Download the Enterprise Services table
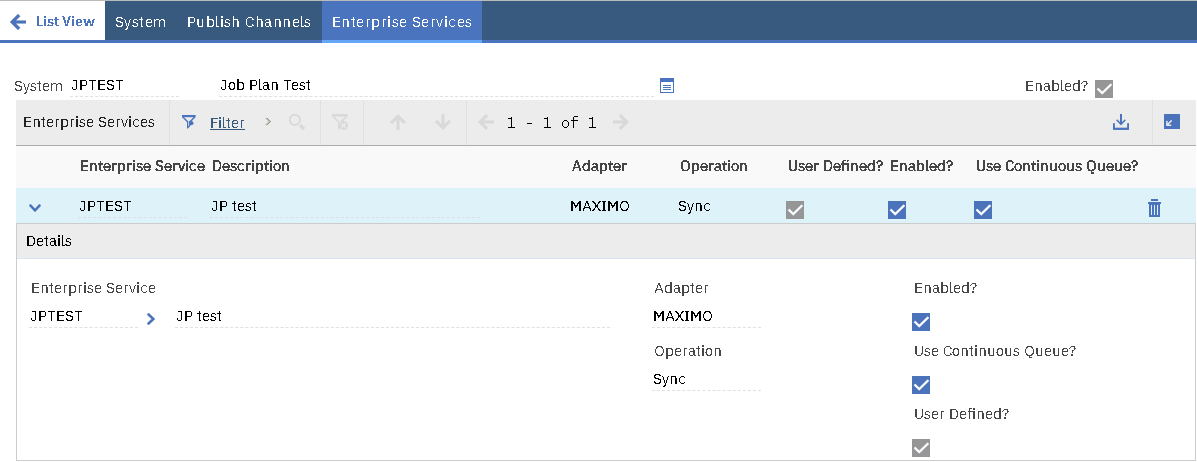Viewport: 1197px width, 462px height. coord(1121,122)
